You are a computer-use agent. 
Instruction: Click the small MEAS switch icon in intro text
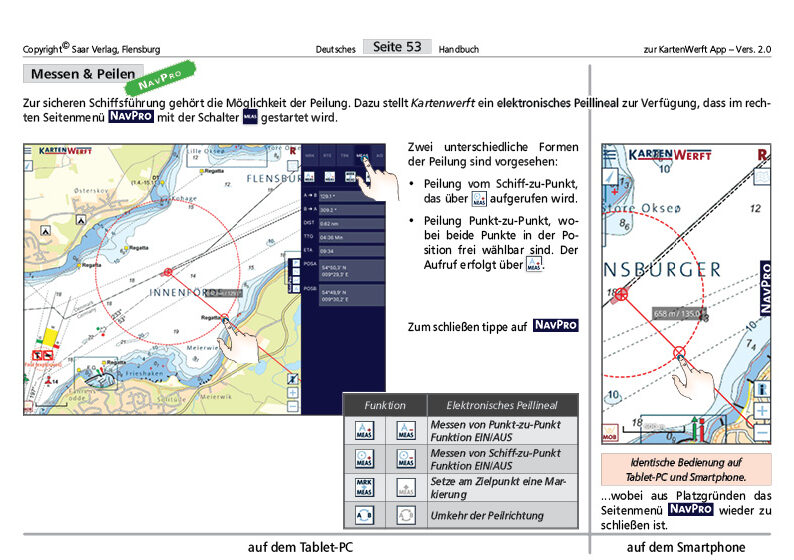click(250, 117)
